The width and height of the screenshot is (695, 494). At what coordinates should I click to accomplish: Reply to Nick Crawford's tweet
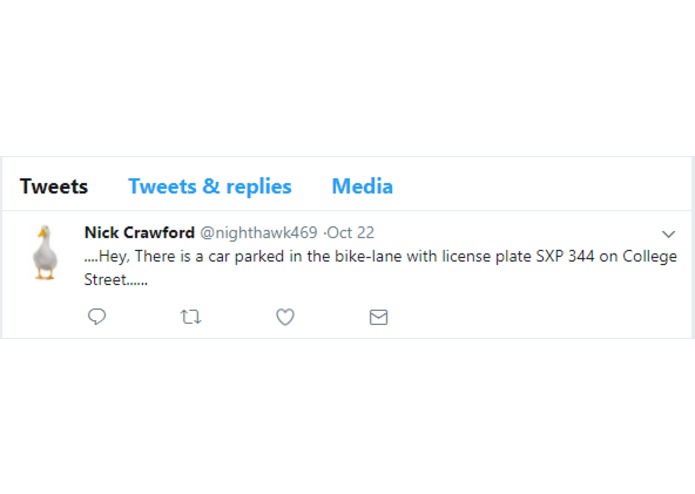(97, 317)
